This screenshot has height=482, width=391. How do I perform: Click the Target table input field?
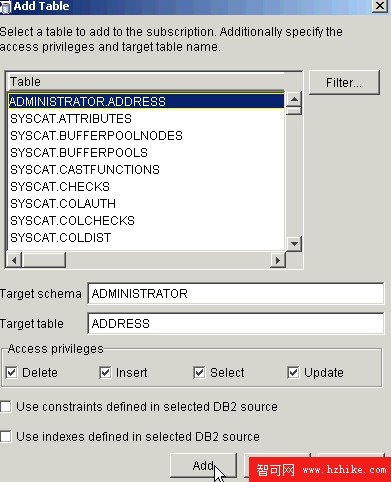click(x=236, y=323)
